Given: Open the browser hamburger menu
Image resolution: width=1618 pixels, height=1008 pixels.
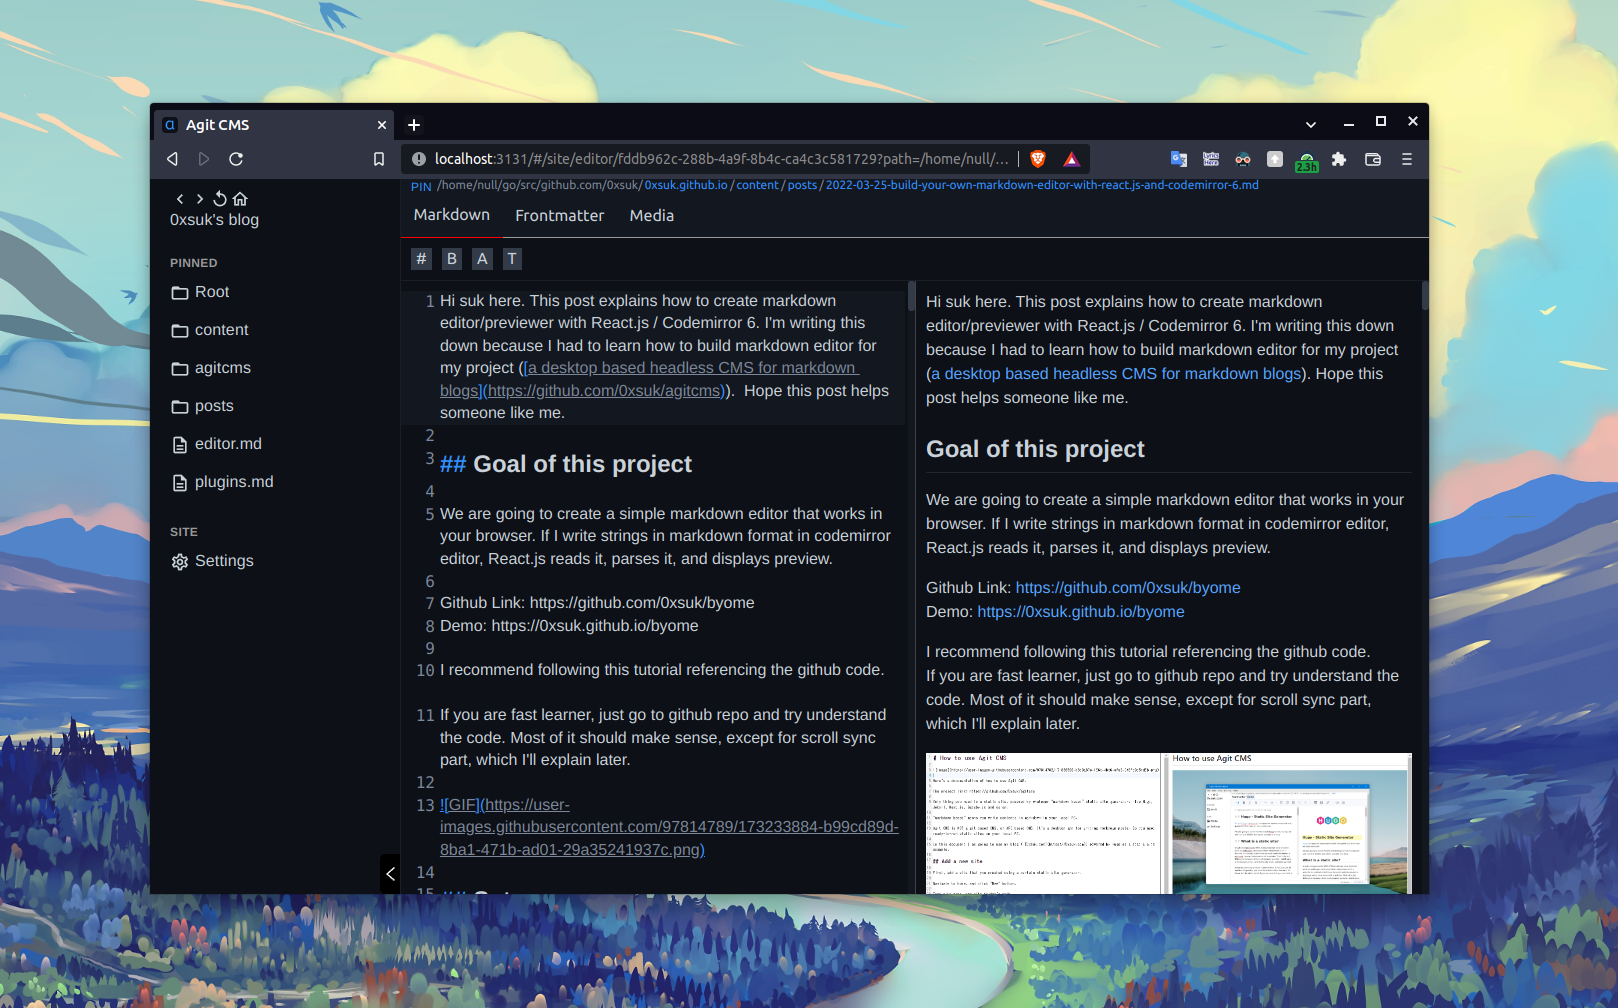Looking at the screenshot, I should click(x=1406, y=159).
